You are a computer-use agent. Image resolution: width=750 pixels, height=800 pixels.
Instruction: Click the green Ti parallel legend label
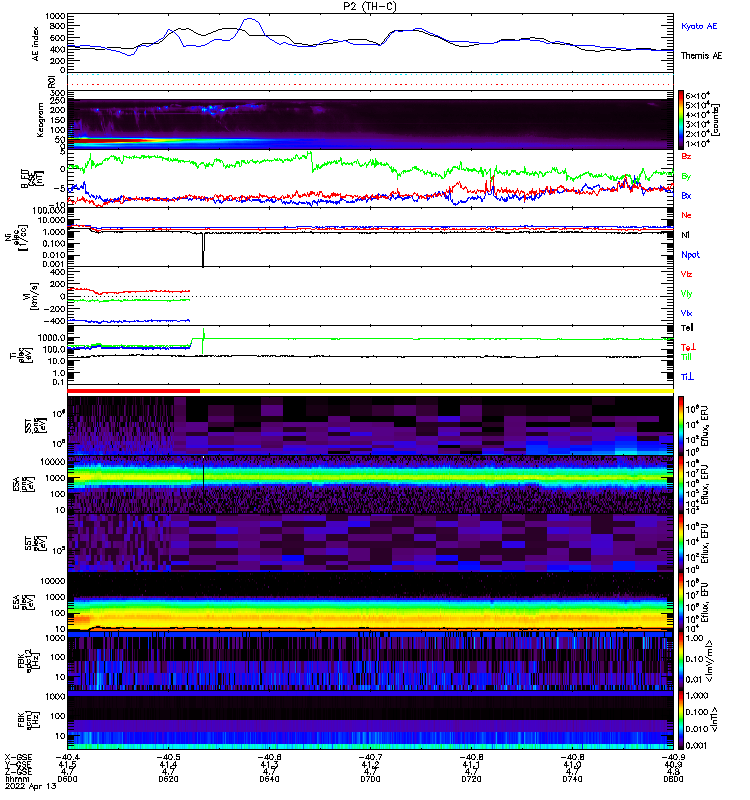pos(687,357)
